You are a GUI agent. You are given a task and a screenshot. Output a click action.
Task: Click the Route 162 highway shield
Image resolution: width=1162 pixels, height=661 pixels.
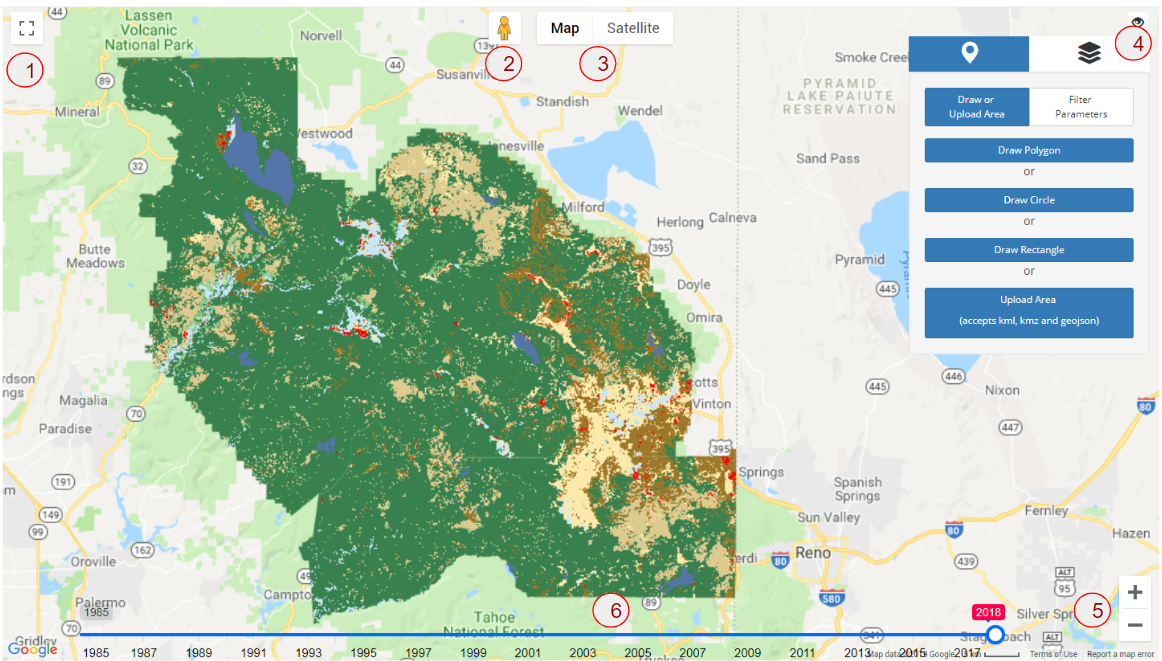point(142,550)
